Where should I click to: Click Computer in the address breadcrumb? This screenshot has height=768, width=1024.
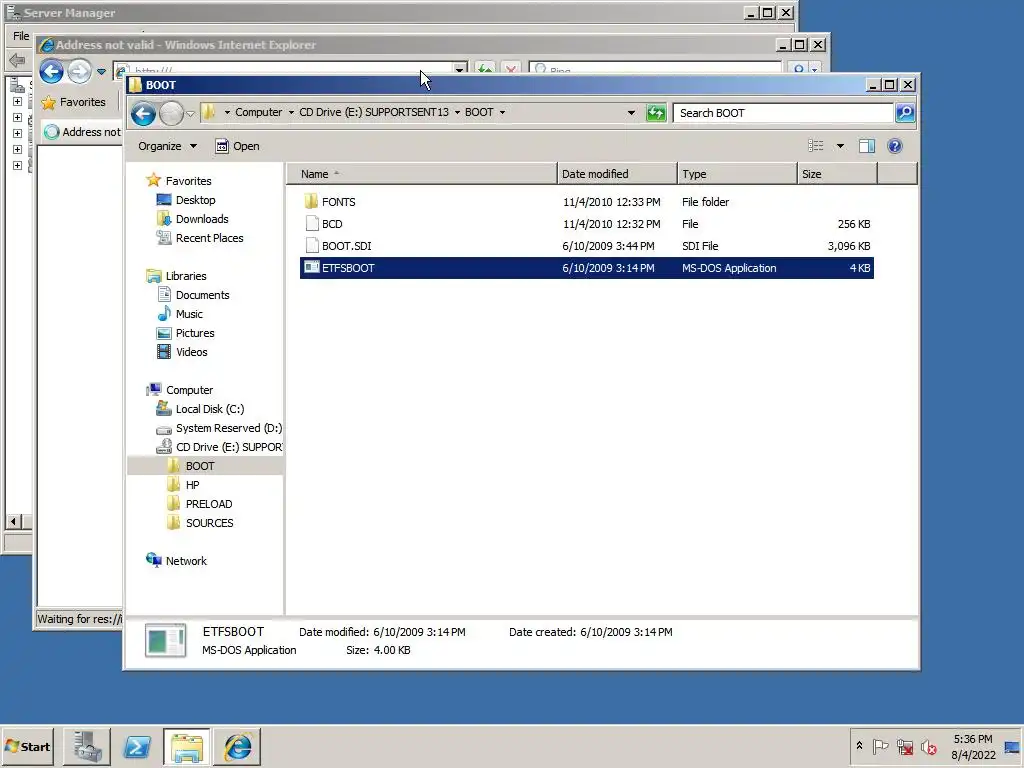259,112
